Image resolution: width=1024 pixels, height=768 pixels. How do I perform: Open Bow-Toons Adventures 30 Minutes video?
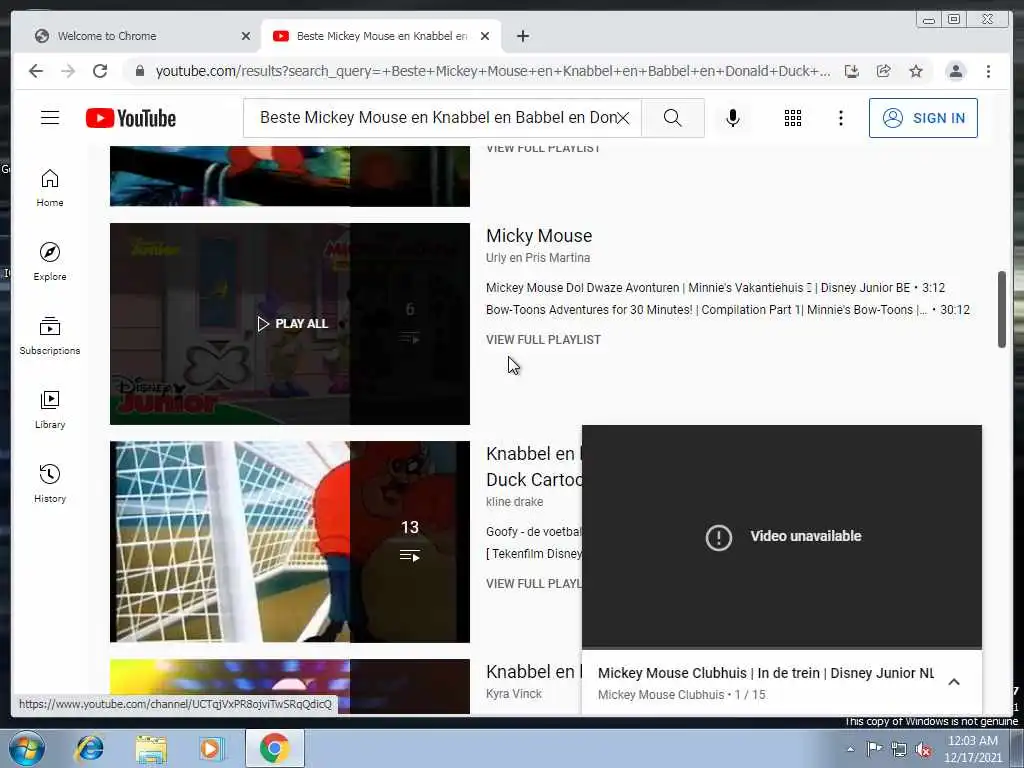[728, 310]
